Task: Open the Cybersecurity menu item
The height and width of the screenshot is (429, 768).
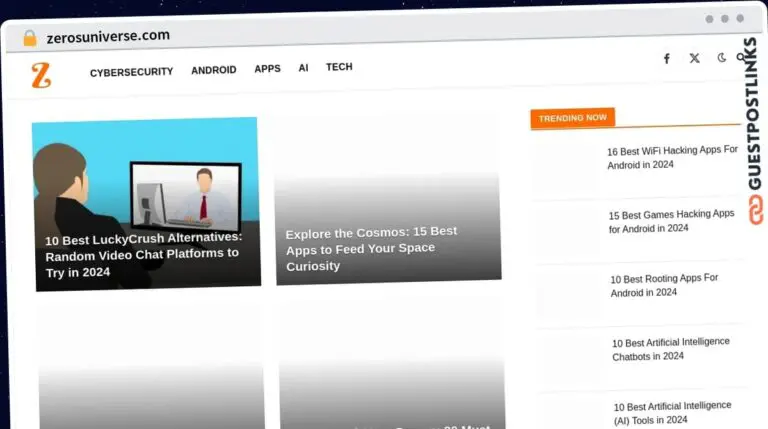Action: (x=131, y=72)
